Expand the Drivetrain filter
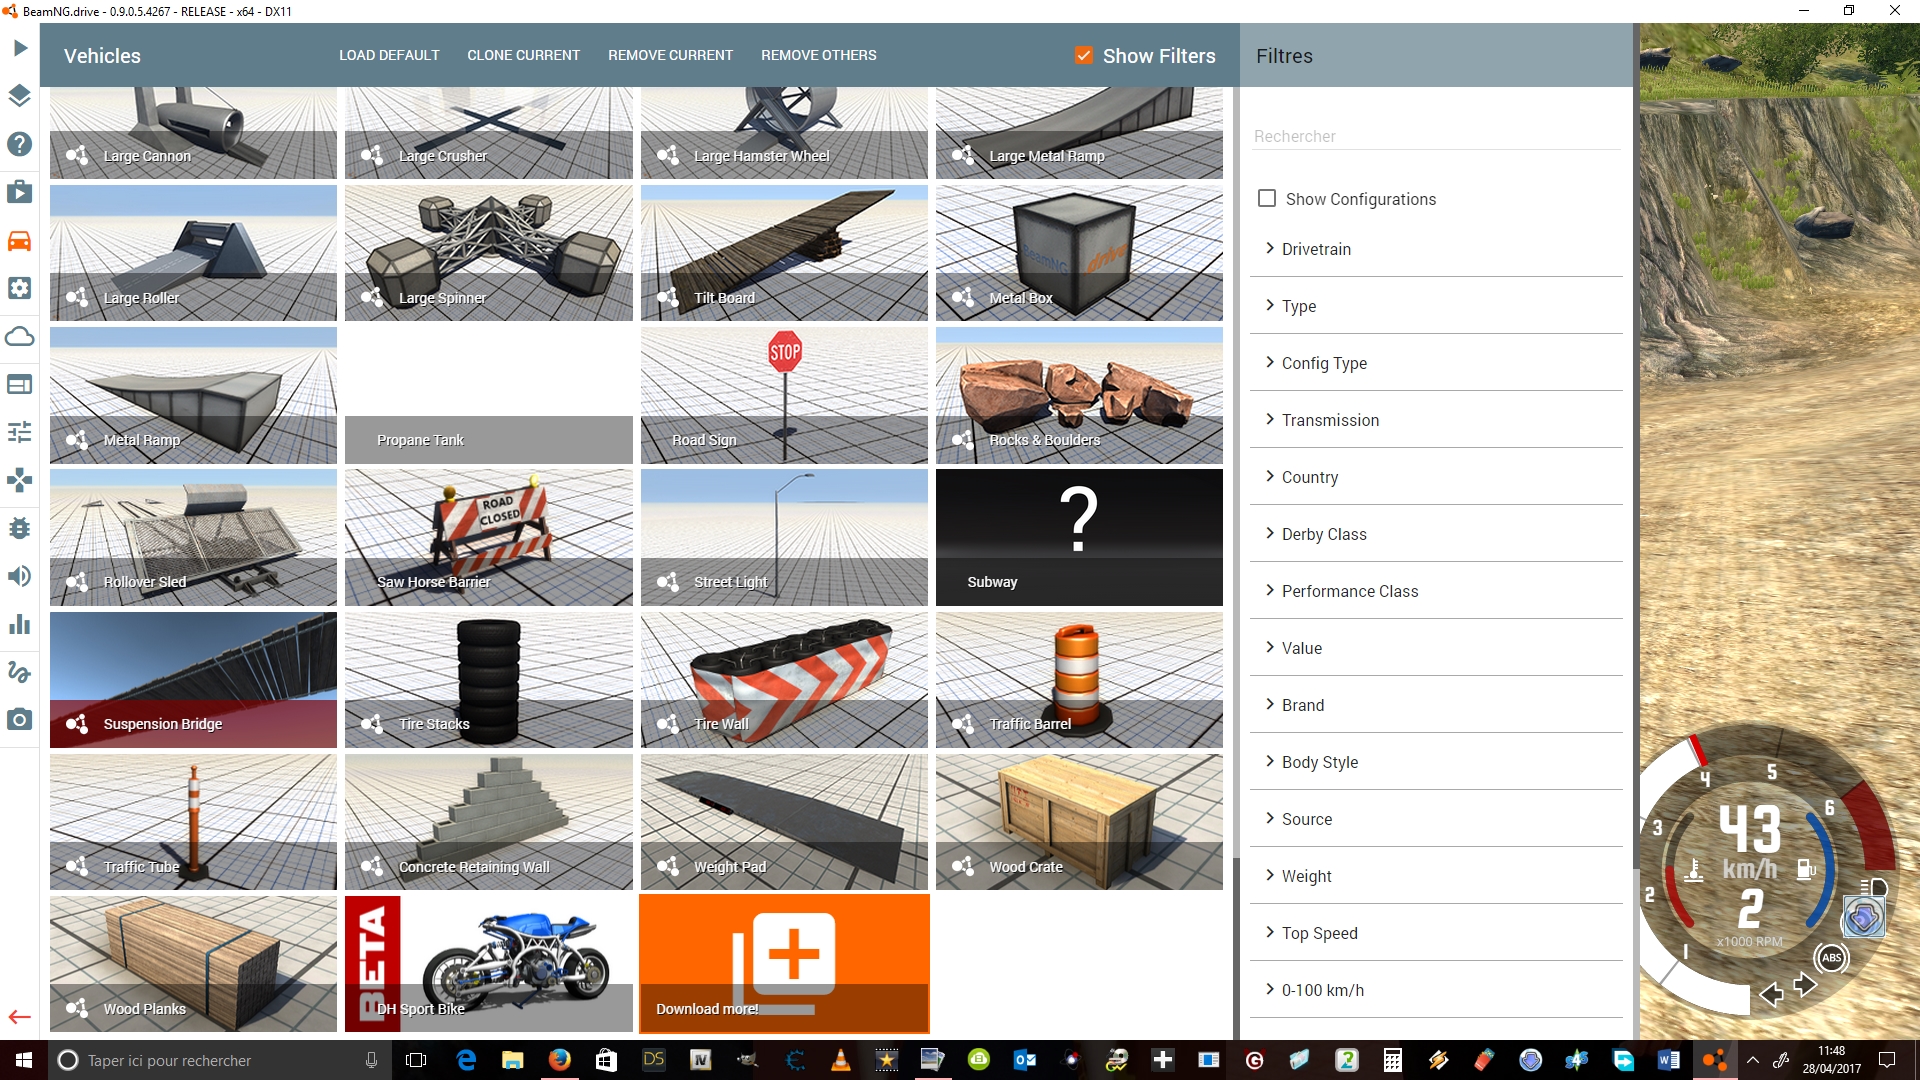This screenshot has height=1080, width=1920. coord(1436,249)
